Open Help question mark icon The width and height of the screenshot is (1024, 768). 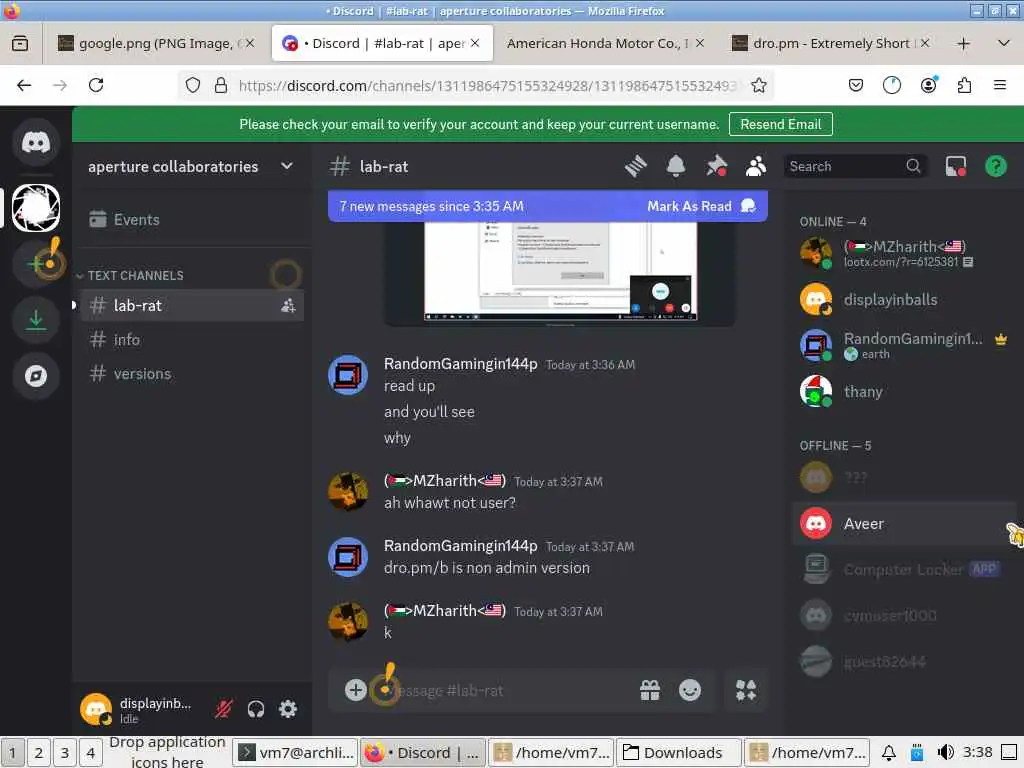(996, 167)
